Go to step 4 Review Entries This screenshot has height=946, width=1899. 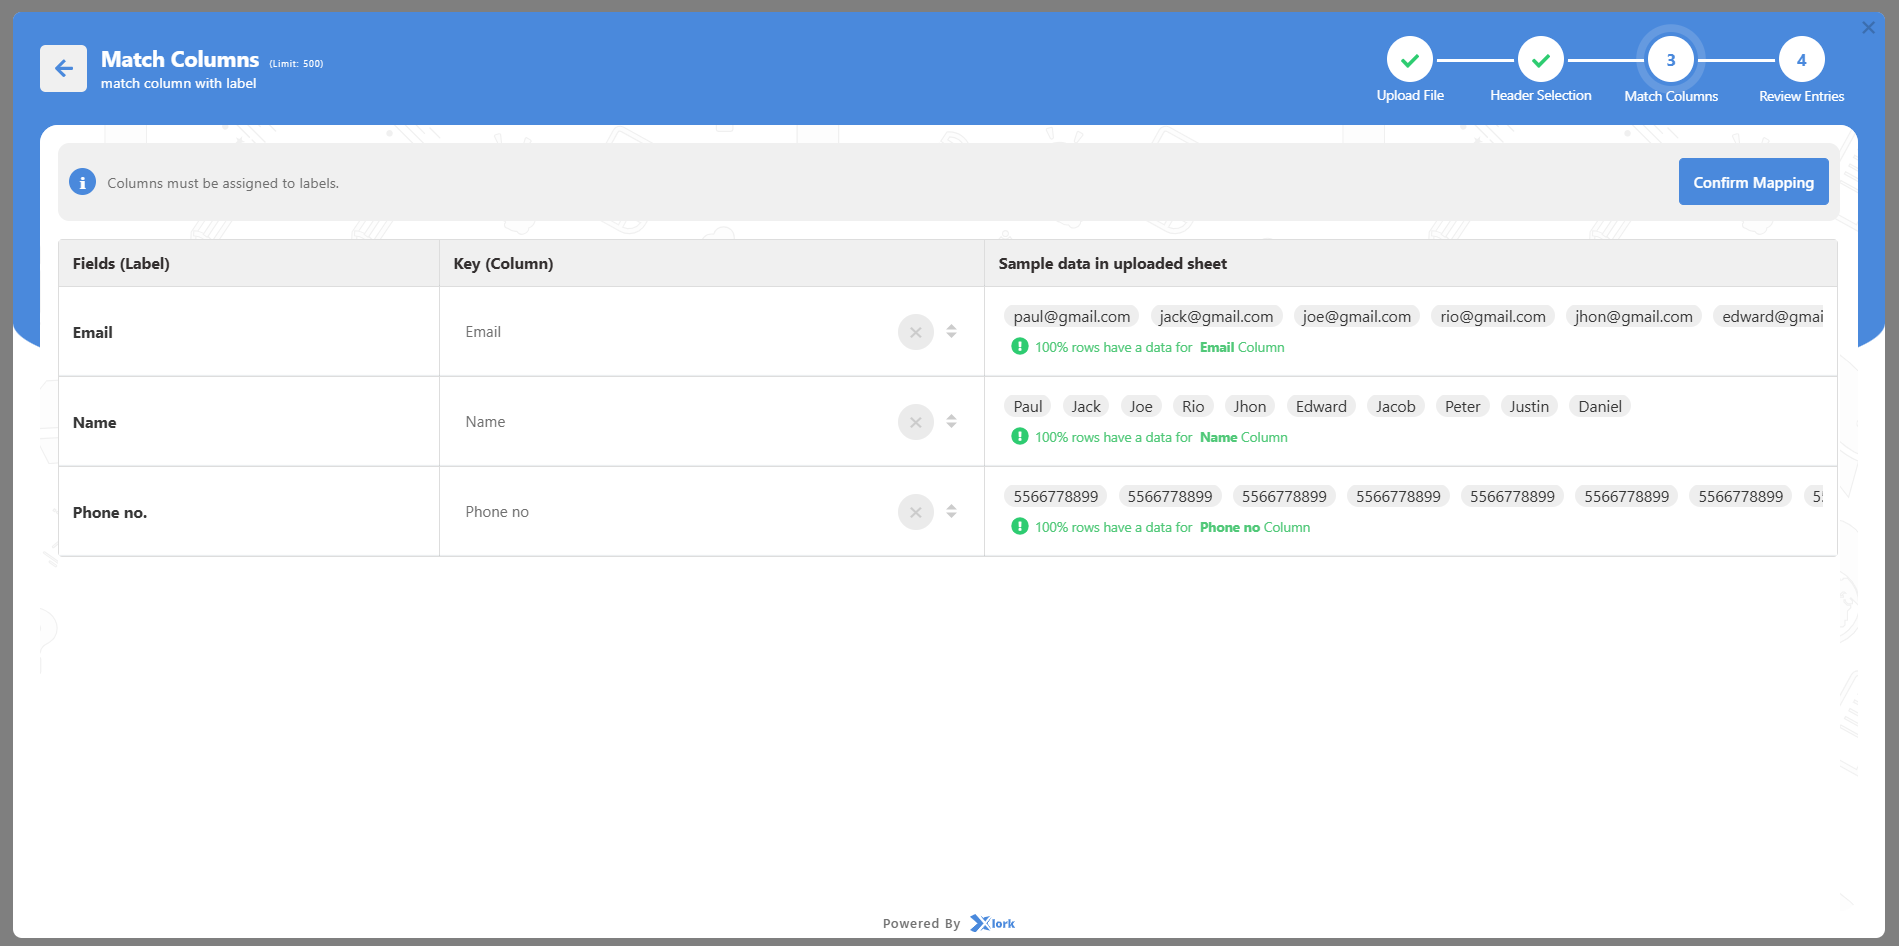pyautogui.click(x=1801, y=61)
